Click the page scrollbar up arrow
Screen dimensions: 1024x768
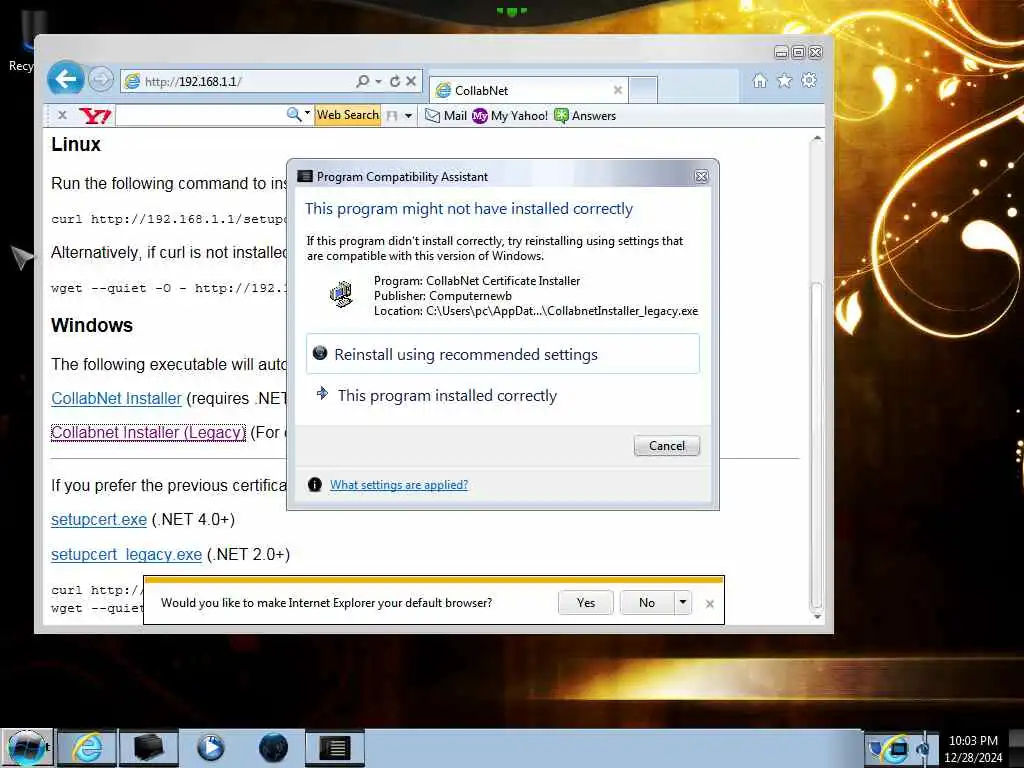(x=816, y=138)
